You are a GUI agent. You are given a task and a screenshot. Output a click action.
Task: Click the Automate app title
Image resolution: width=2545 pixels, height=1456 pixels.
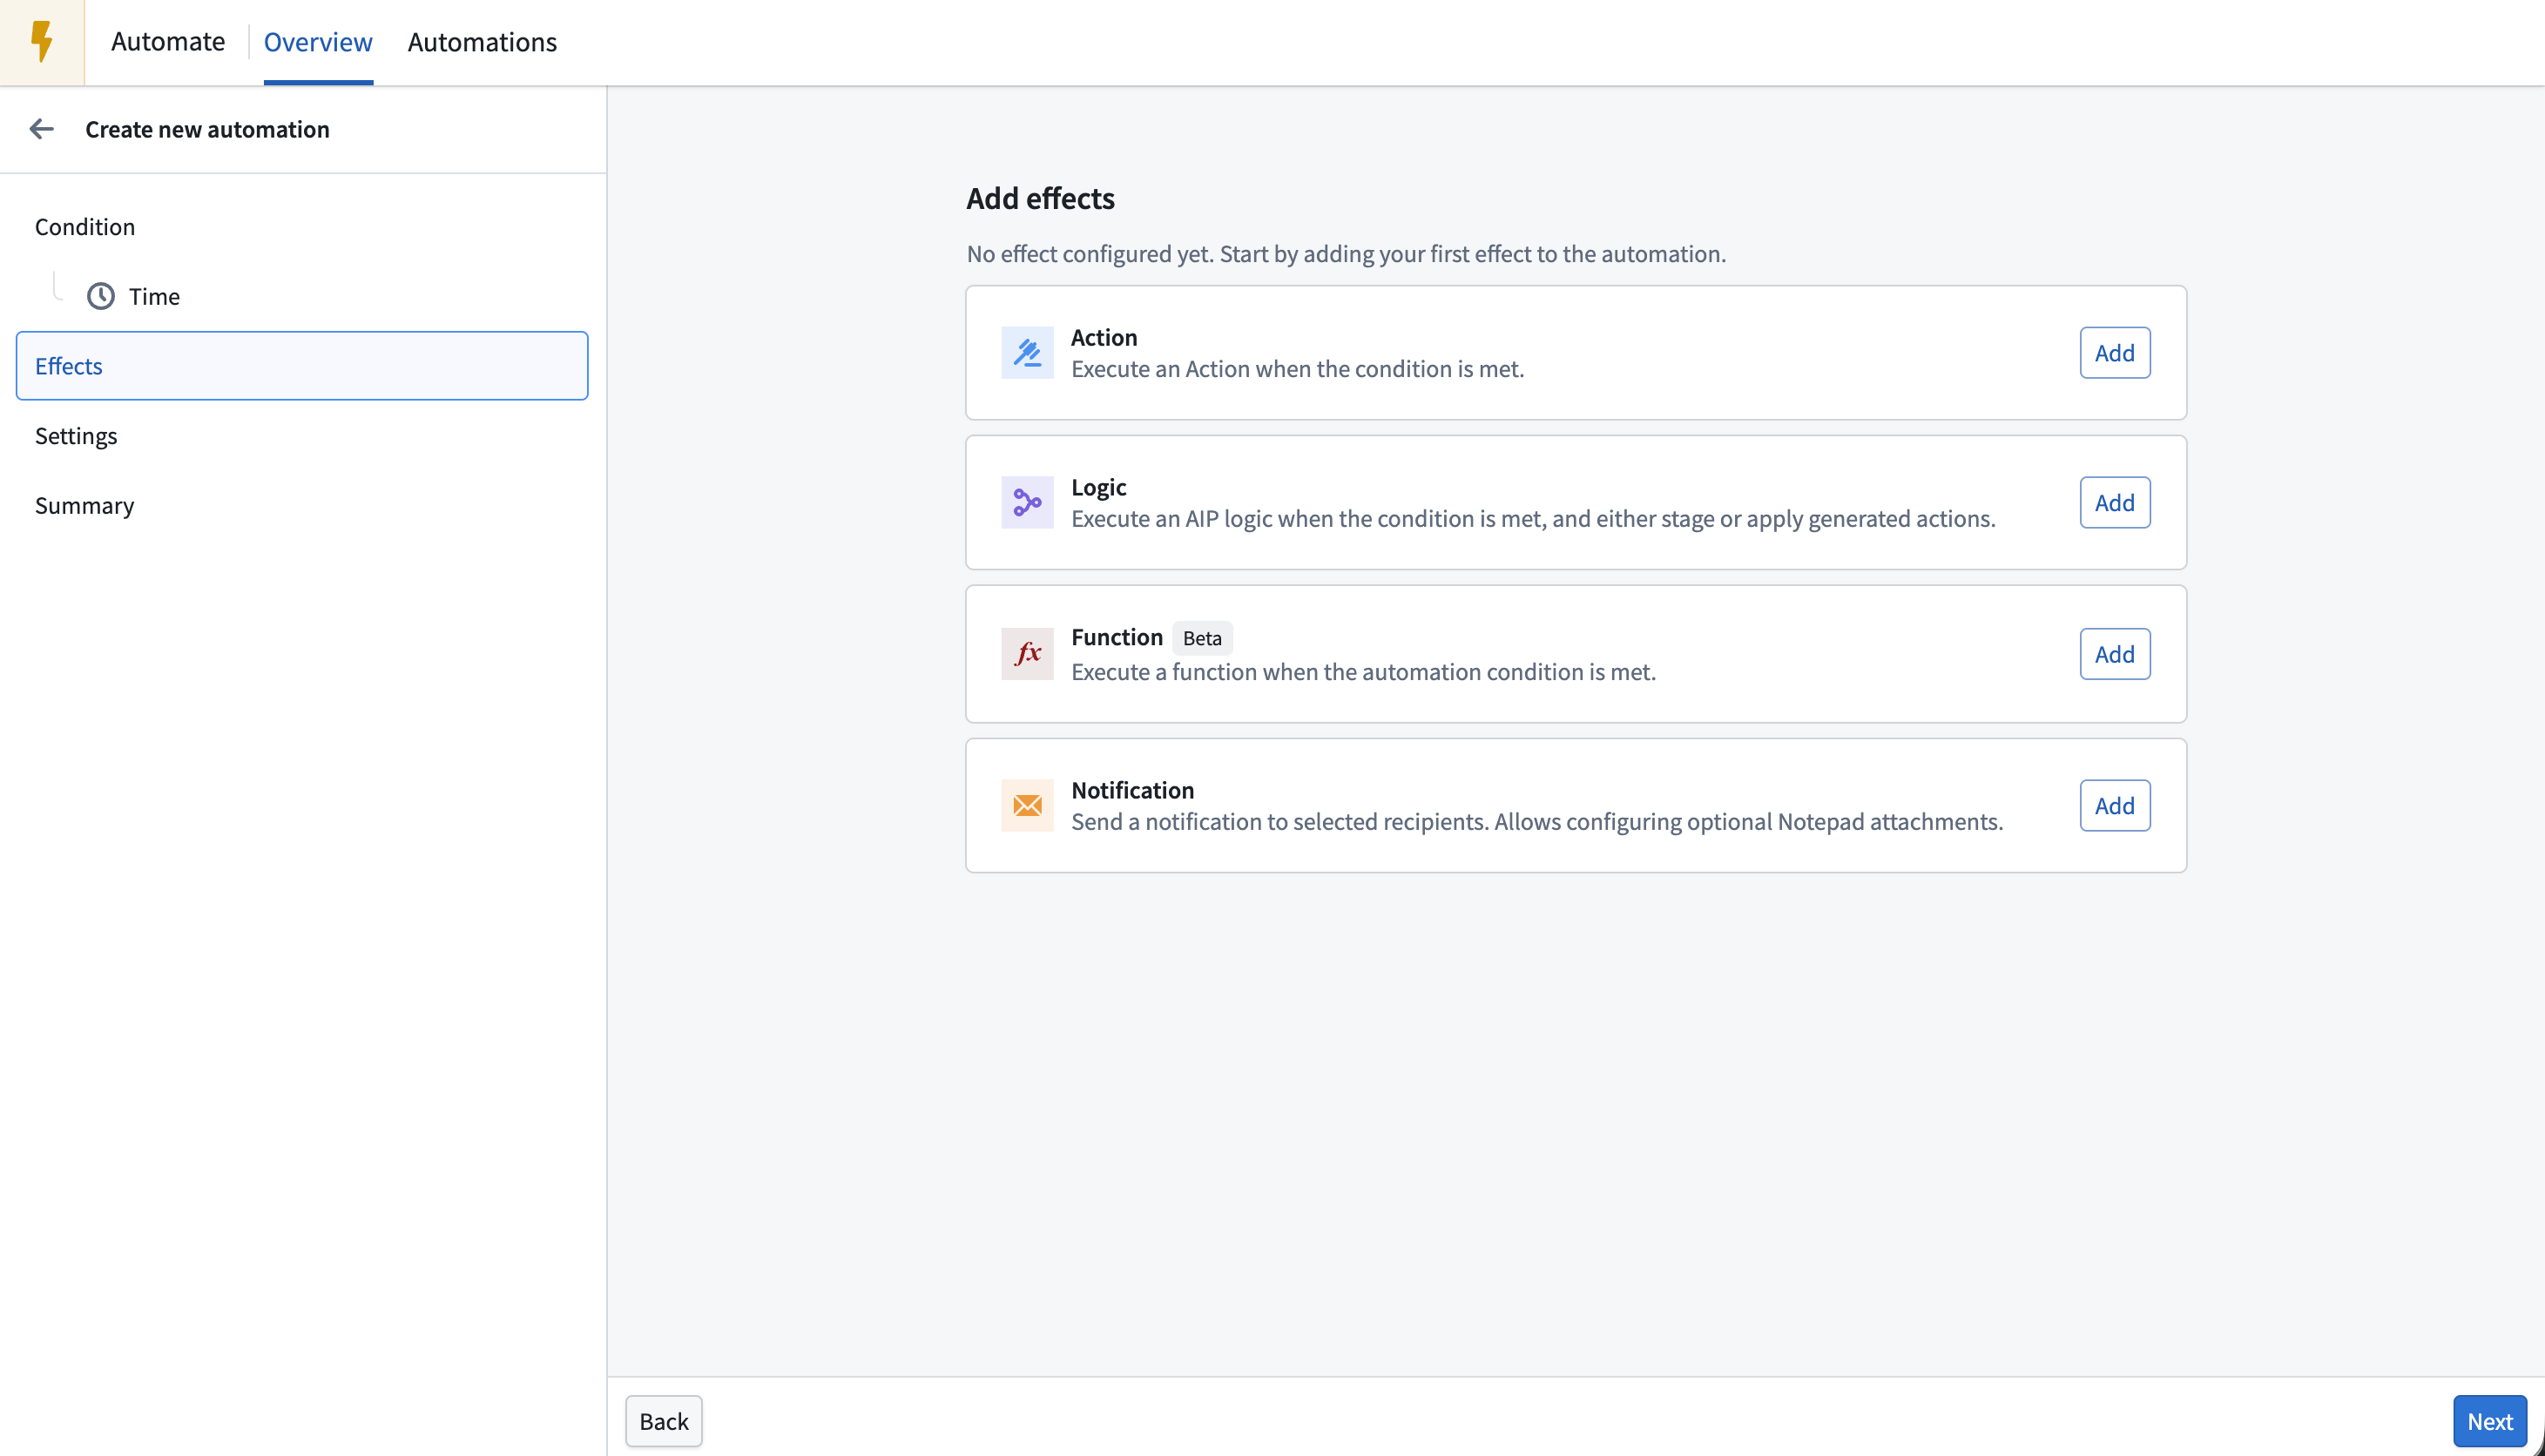(x=168, y=42)
